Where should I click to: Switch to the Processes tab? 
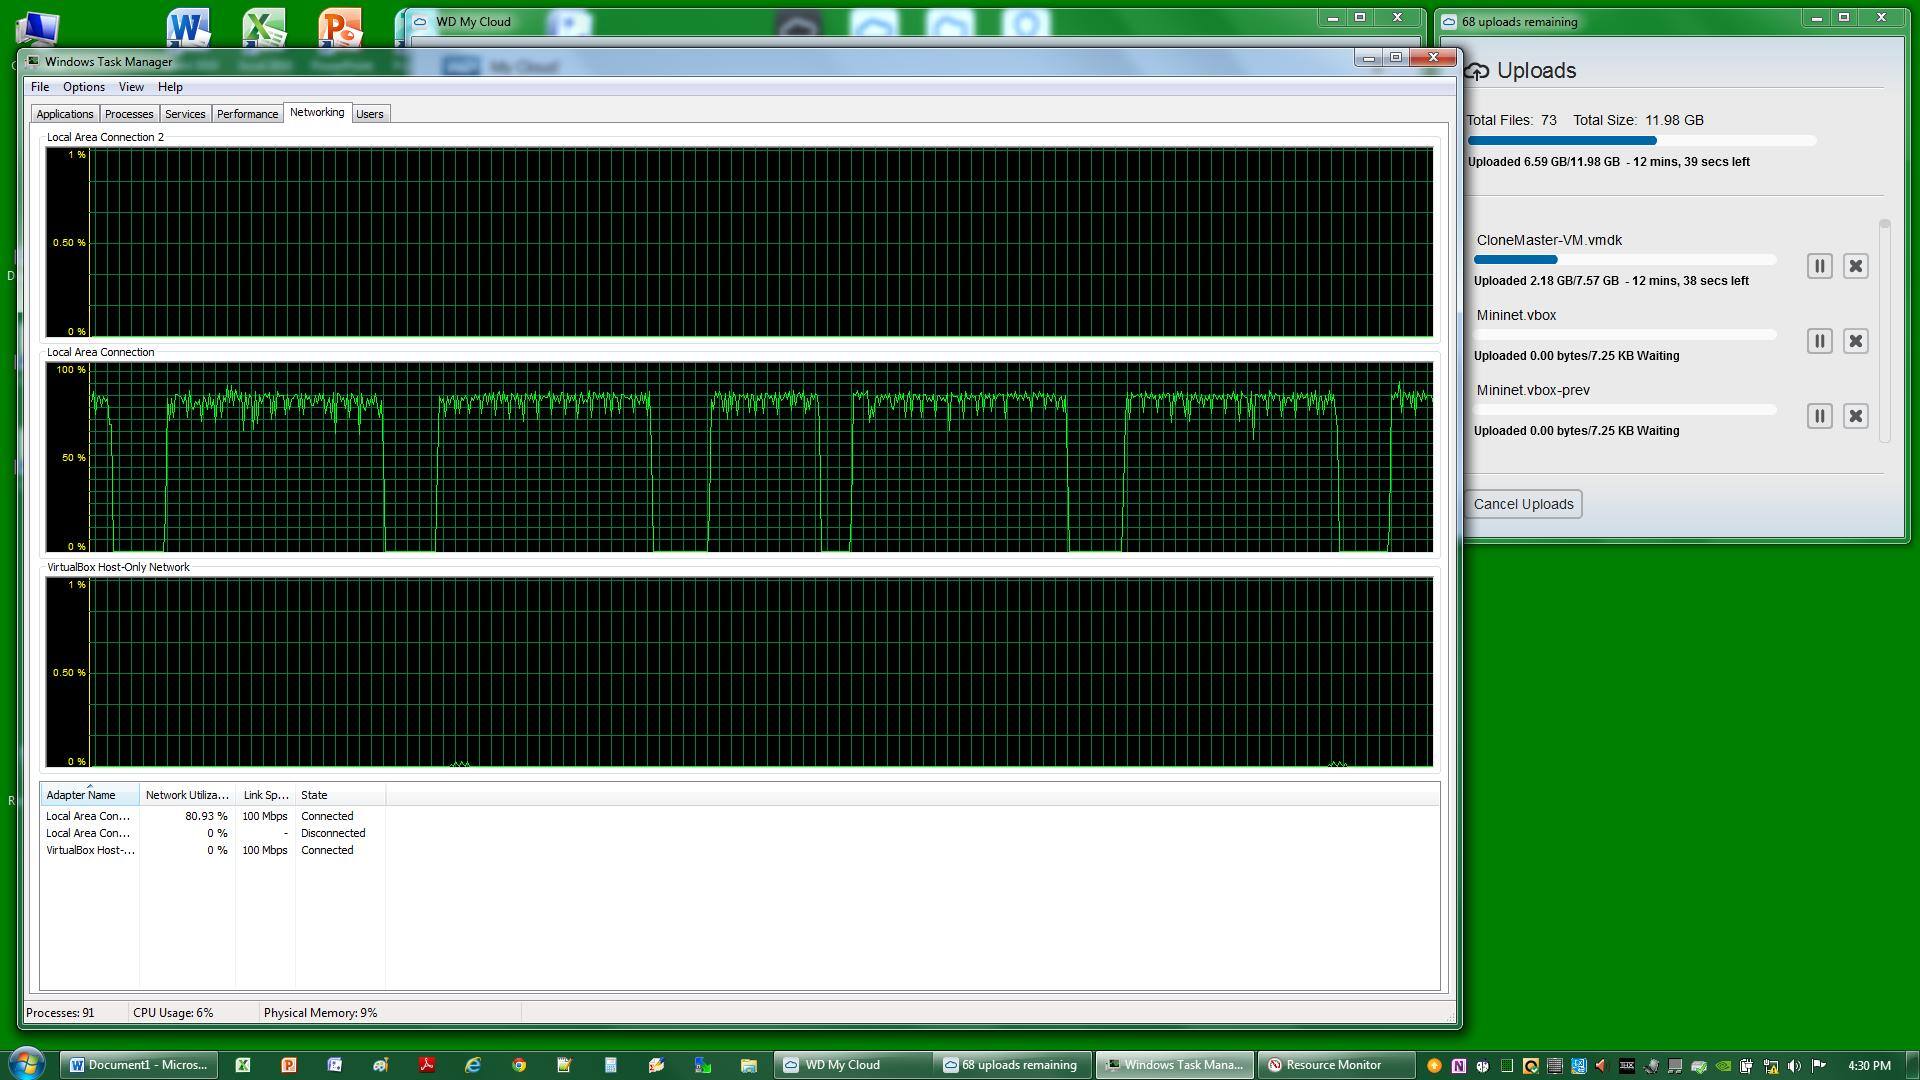[x=129, y=114]
